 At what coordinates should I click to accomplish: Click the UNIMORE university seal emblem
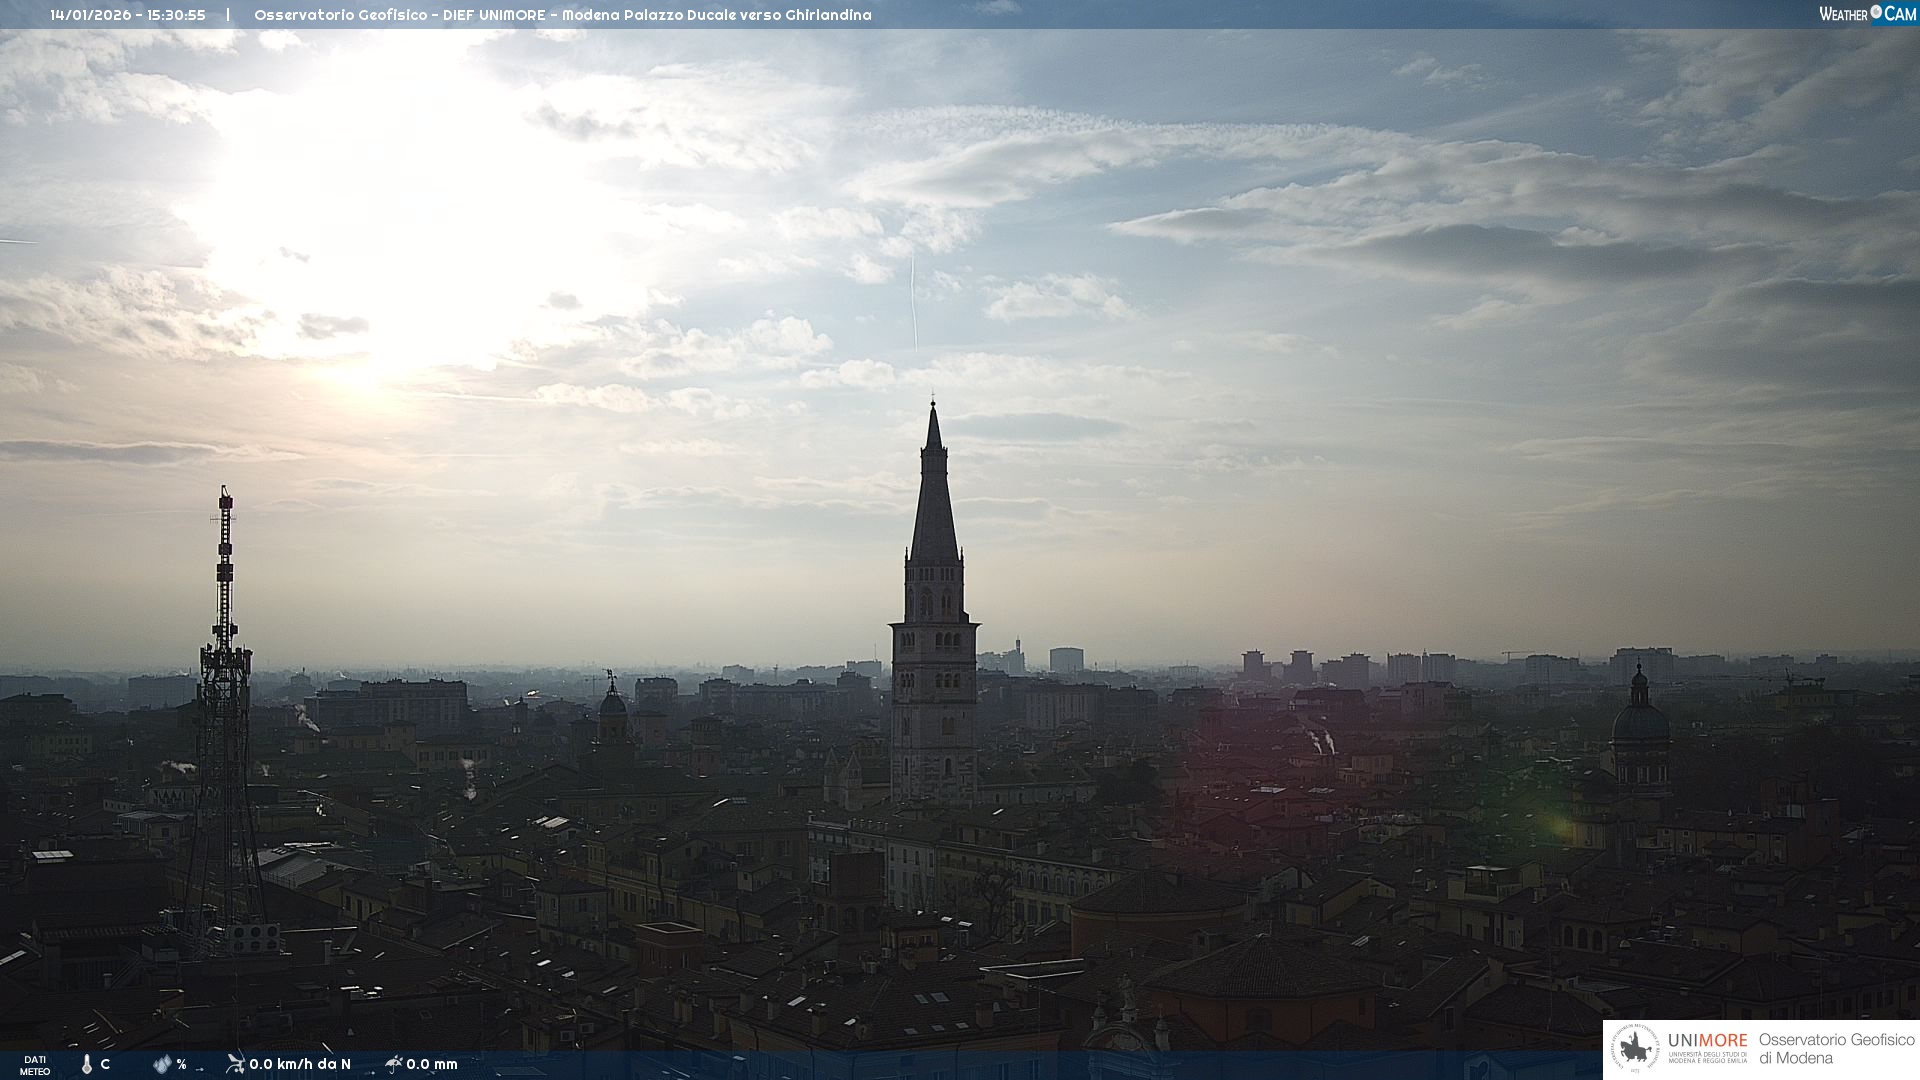1635,1049
